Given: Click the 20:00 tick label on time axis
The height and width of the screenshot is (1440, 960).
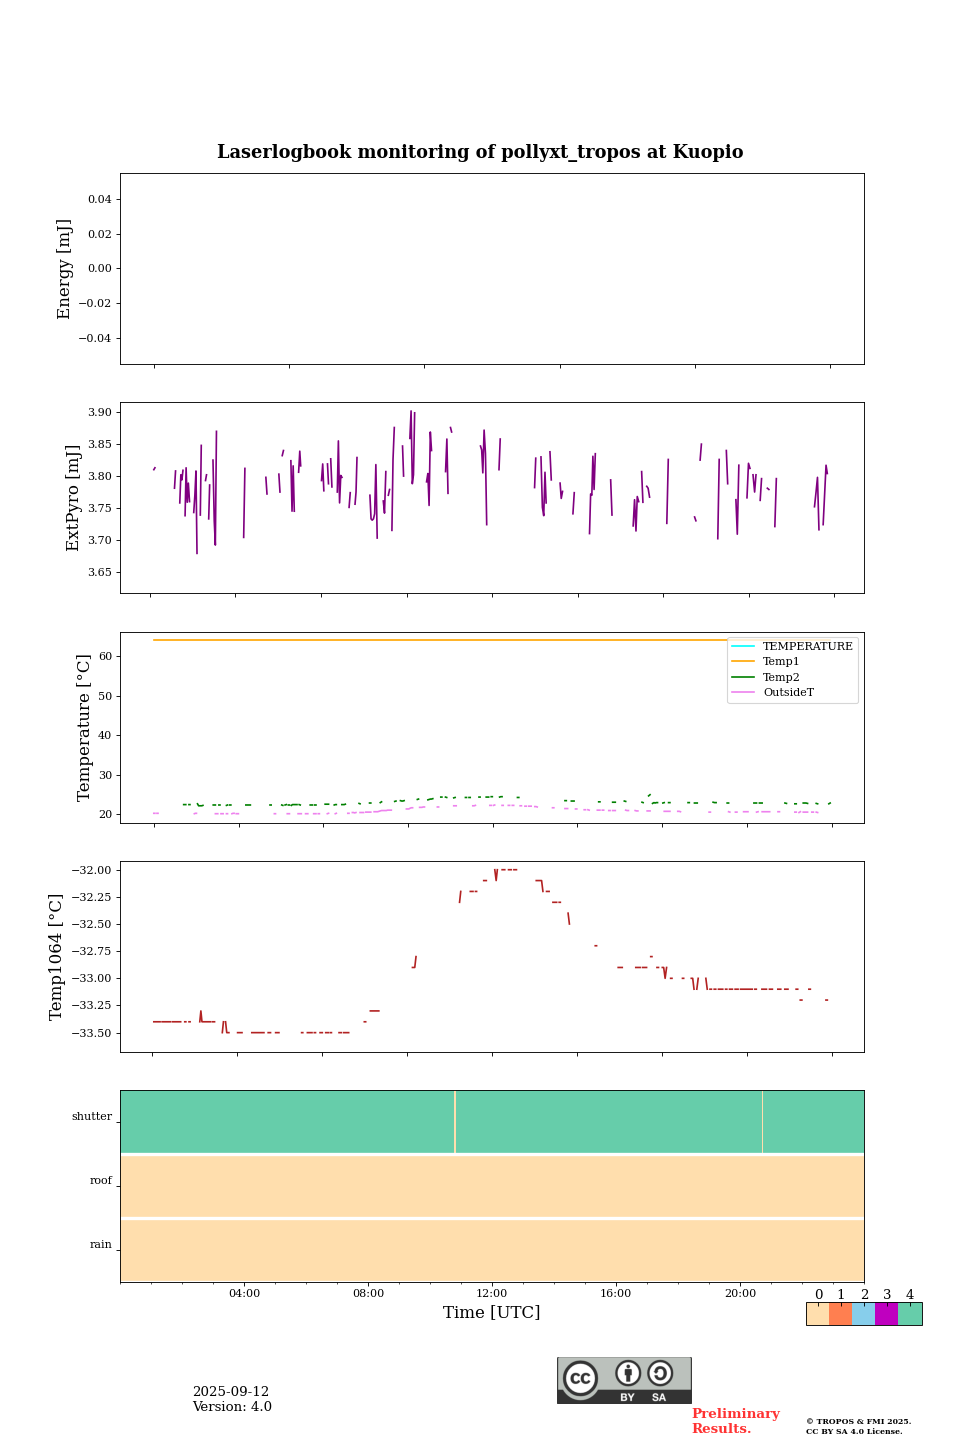Looking at the screenshot, I should 740,1294.
